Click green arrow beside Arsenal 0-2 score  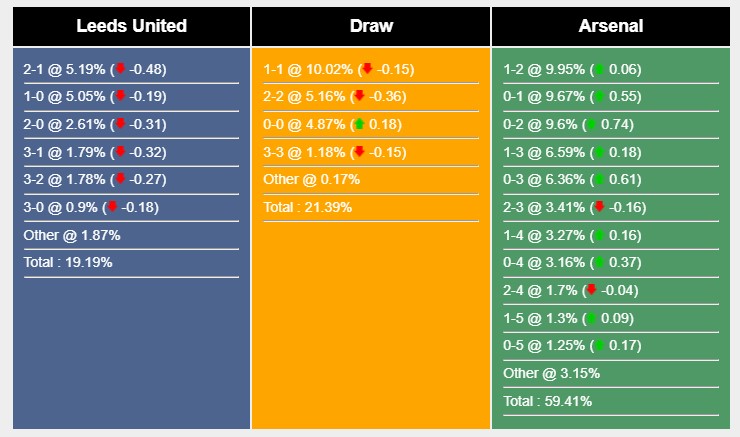[591, 124]
